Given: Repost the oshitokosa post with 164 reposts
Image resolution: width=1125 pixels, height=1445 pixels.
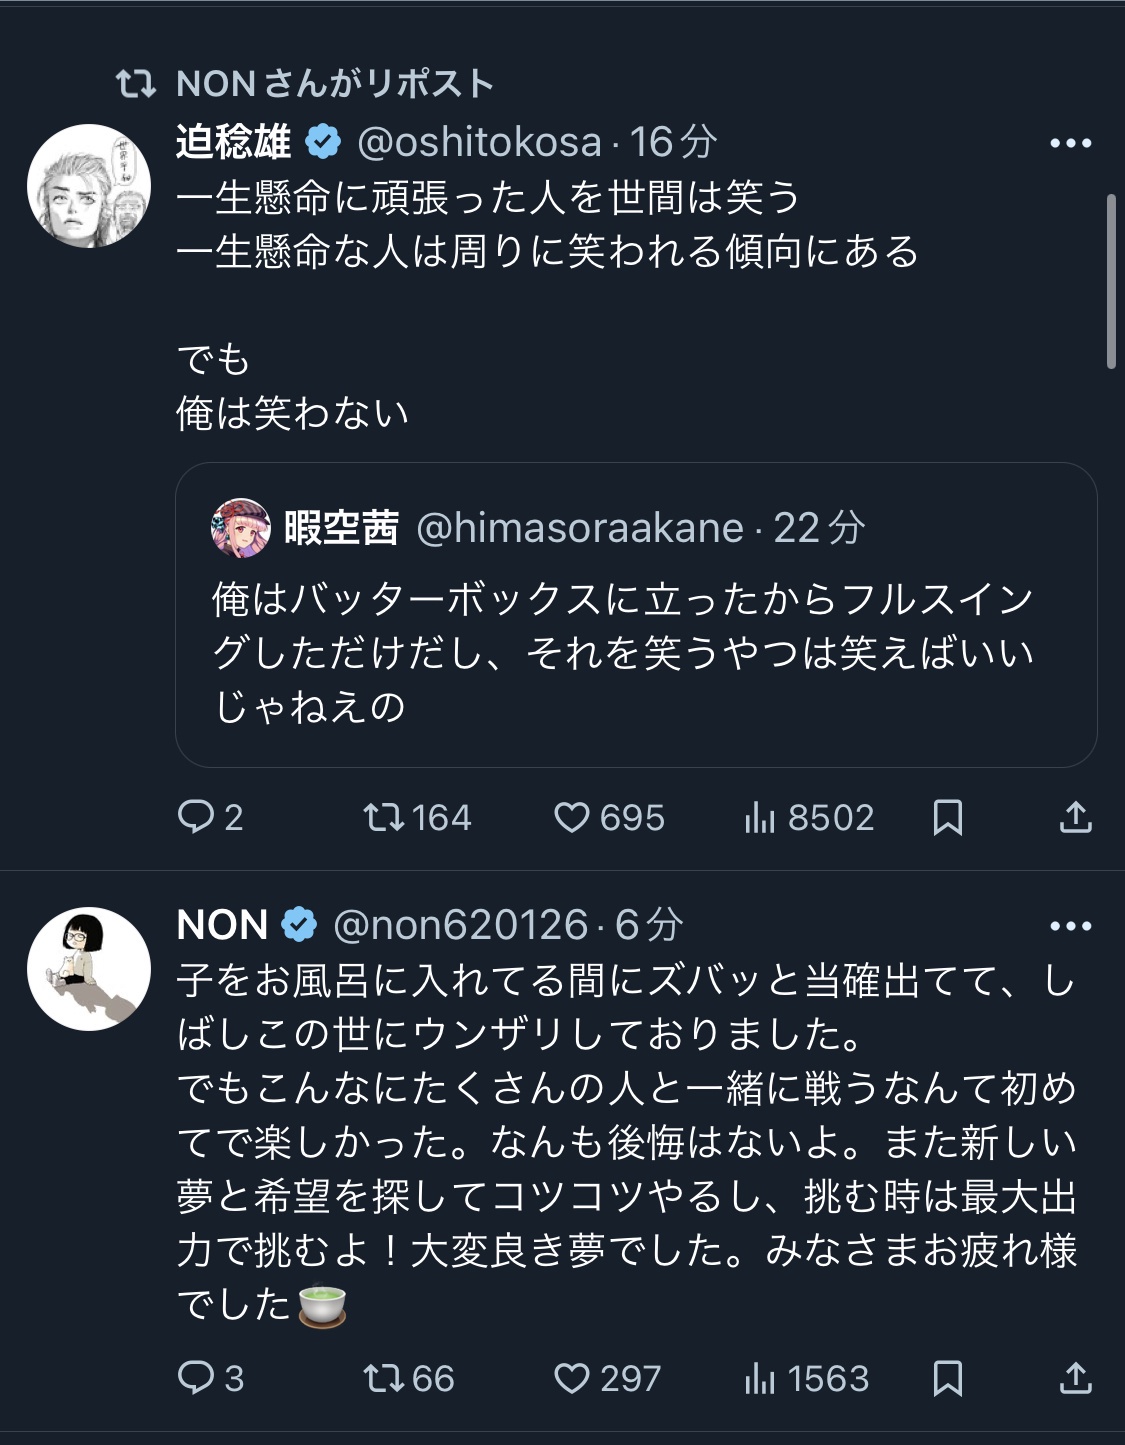Looking at the screenshot, I should [417, 818].
